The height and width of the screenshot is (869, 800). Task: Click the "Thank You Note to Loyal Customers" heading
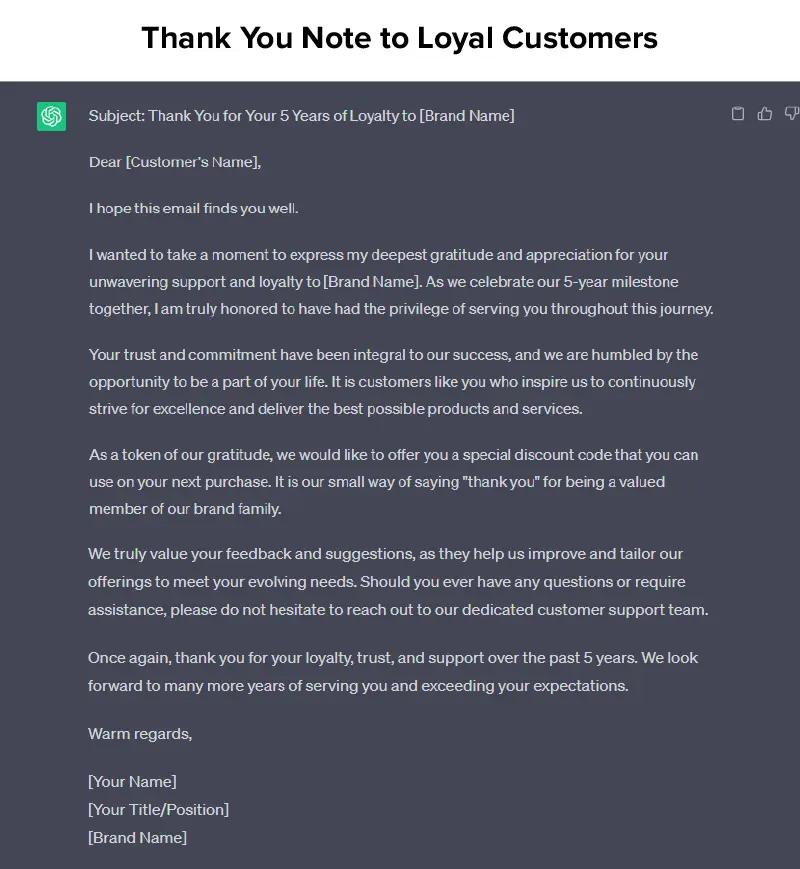pos(399,38)
